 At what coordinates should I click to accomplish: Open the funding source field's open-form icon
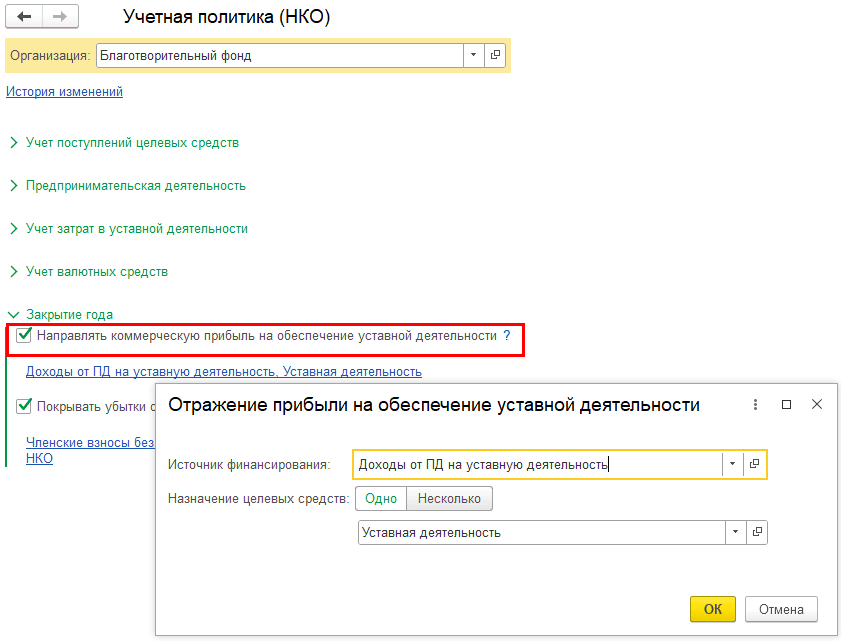point(755,464)
